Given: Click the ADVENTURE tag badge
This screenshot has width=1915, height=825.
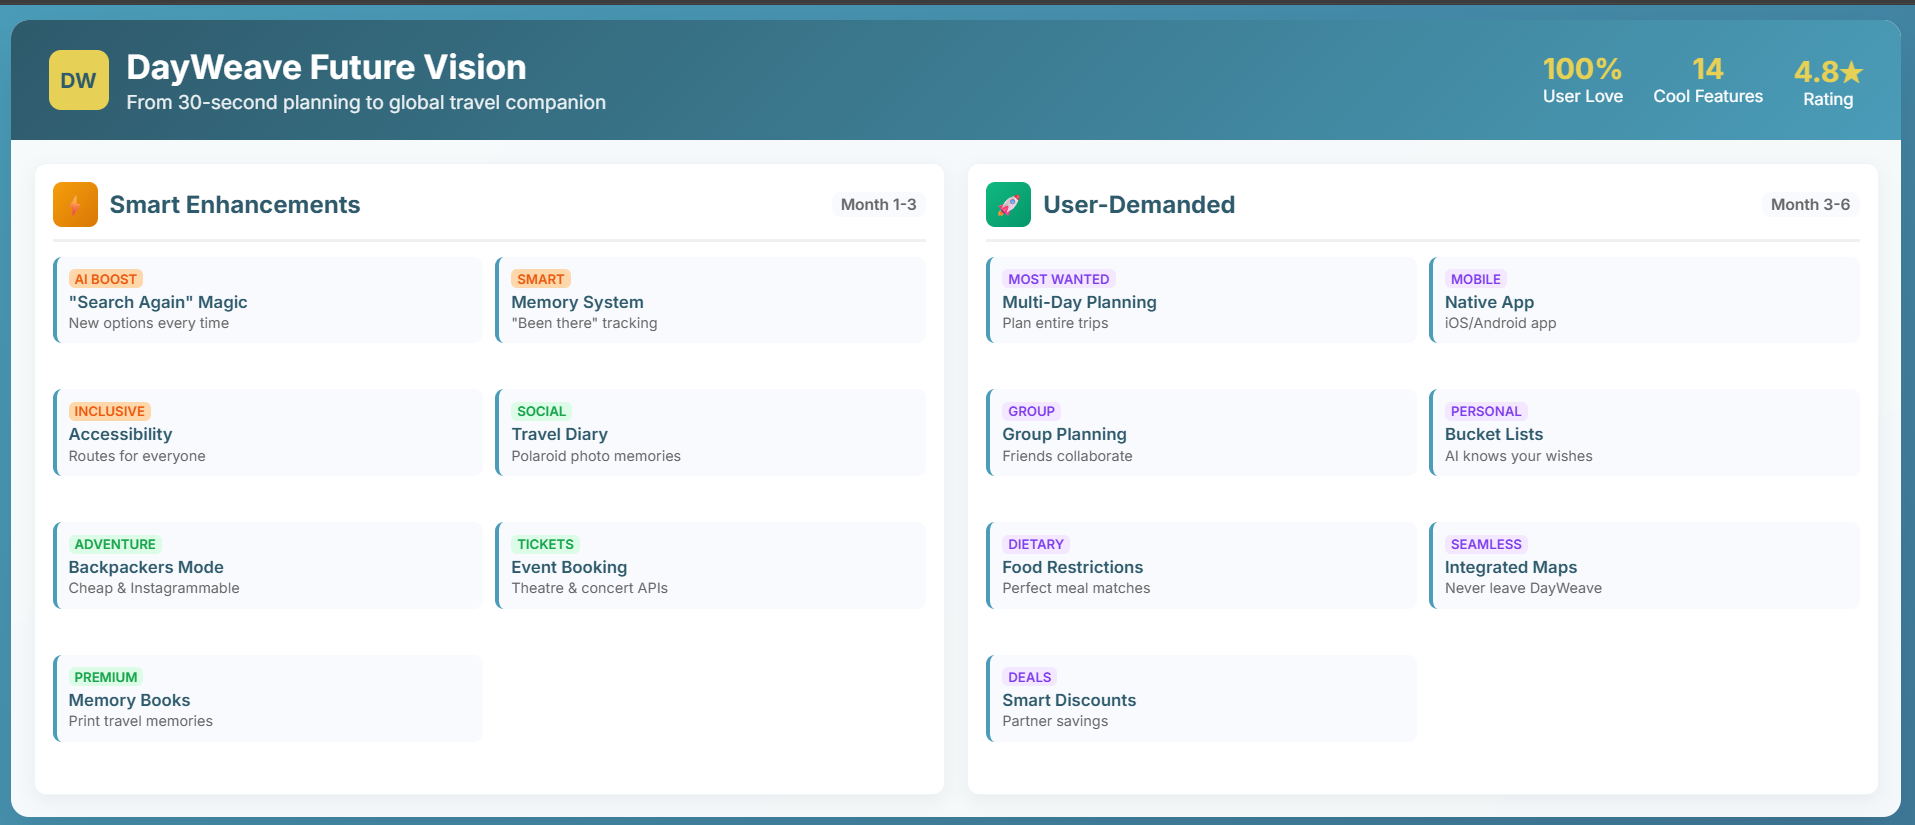Looking at the screenshot, I should click(115, 544).
